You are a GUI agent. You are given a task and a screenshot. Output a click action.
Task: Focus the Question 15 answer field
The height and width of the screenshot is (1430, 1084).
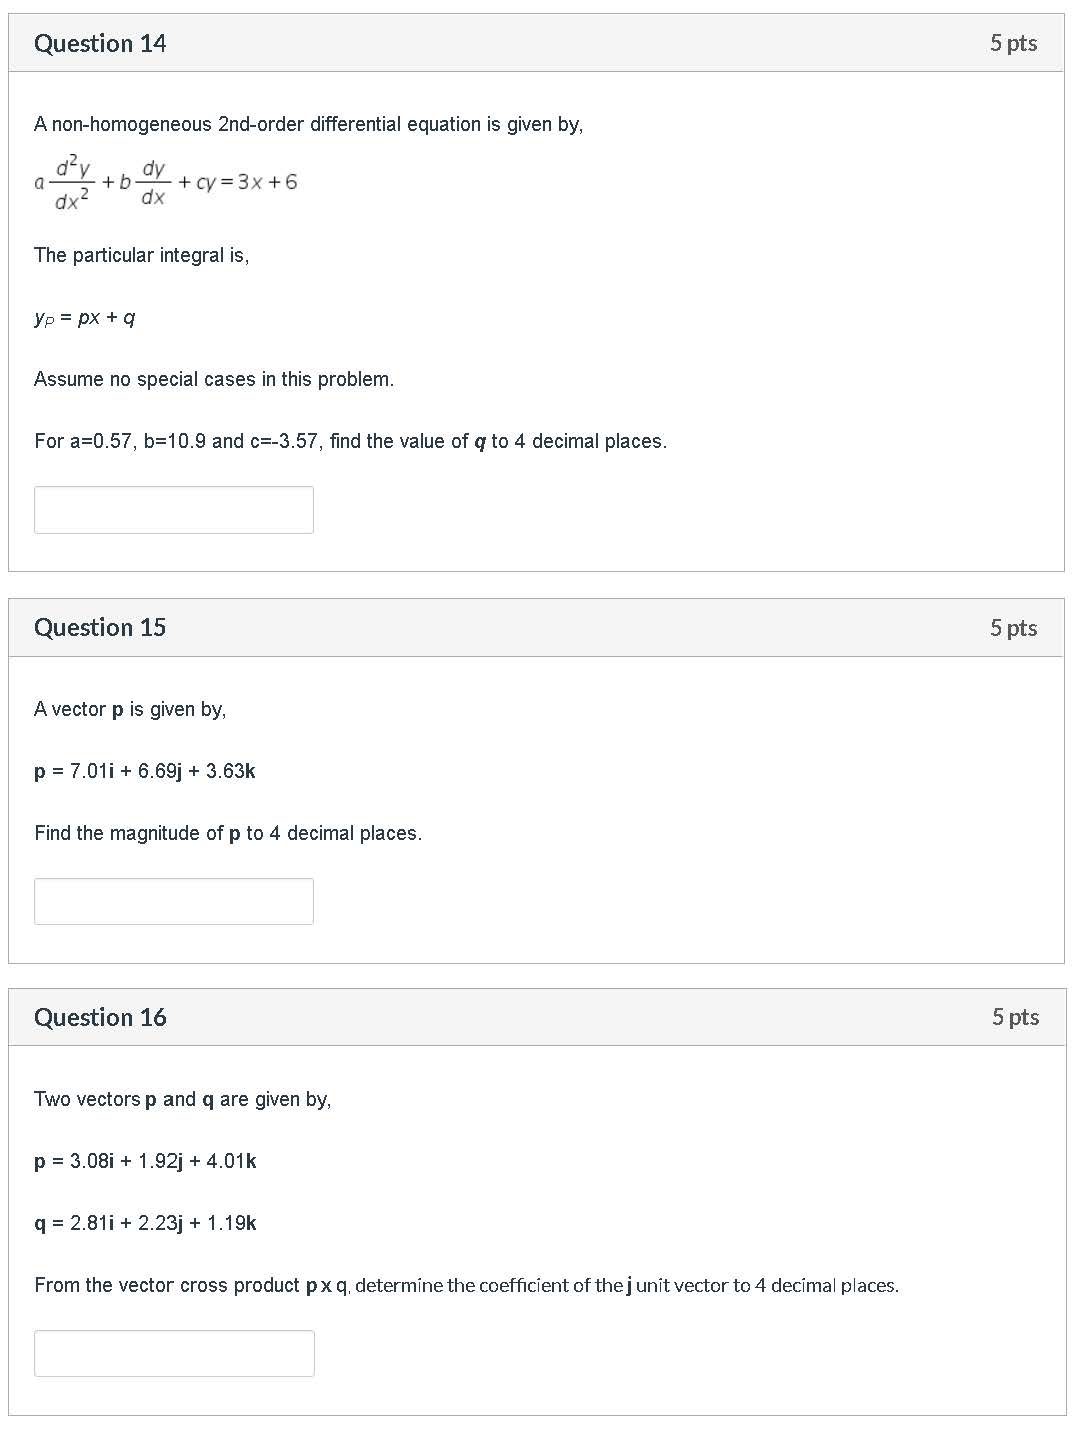173,901
